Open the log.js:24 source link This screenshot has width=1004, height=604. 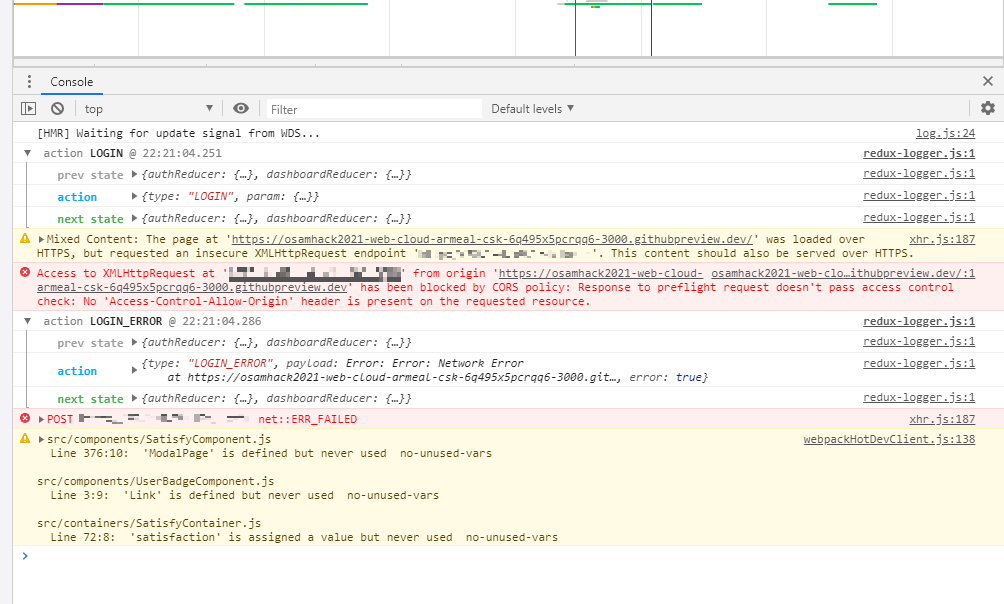pyautogui.click(x=944, y=132)
